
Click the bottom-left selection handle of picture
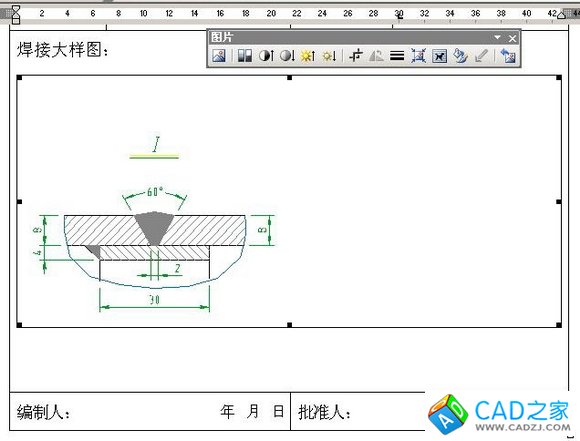coord(19,325)
